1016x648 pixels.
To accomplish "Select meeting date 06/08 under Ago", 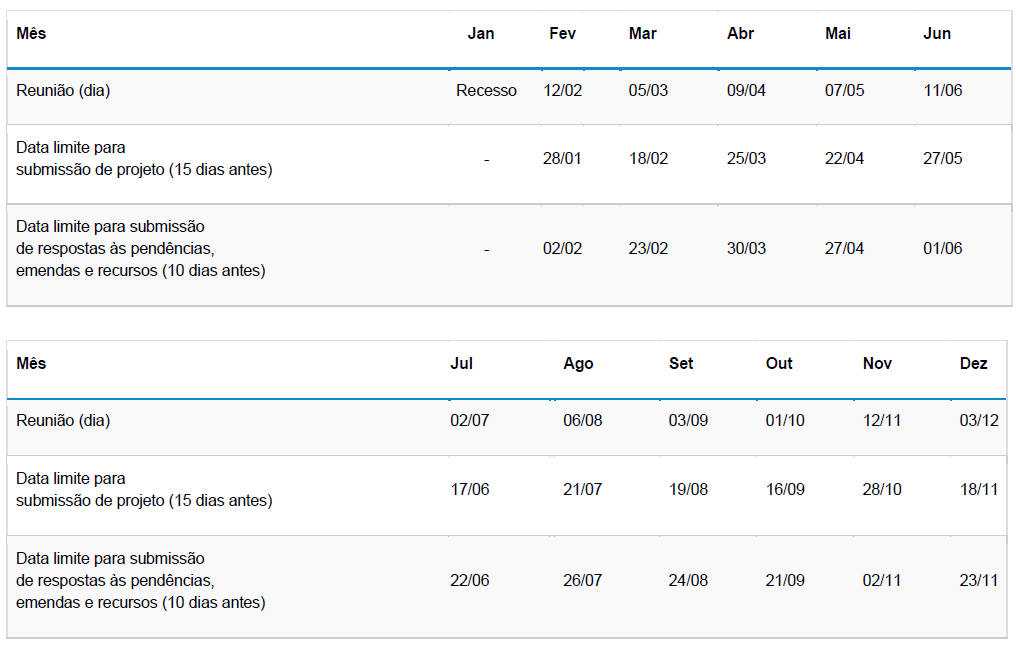I will pyautogui.click(x=583, y=421).
